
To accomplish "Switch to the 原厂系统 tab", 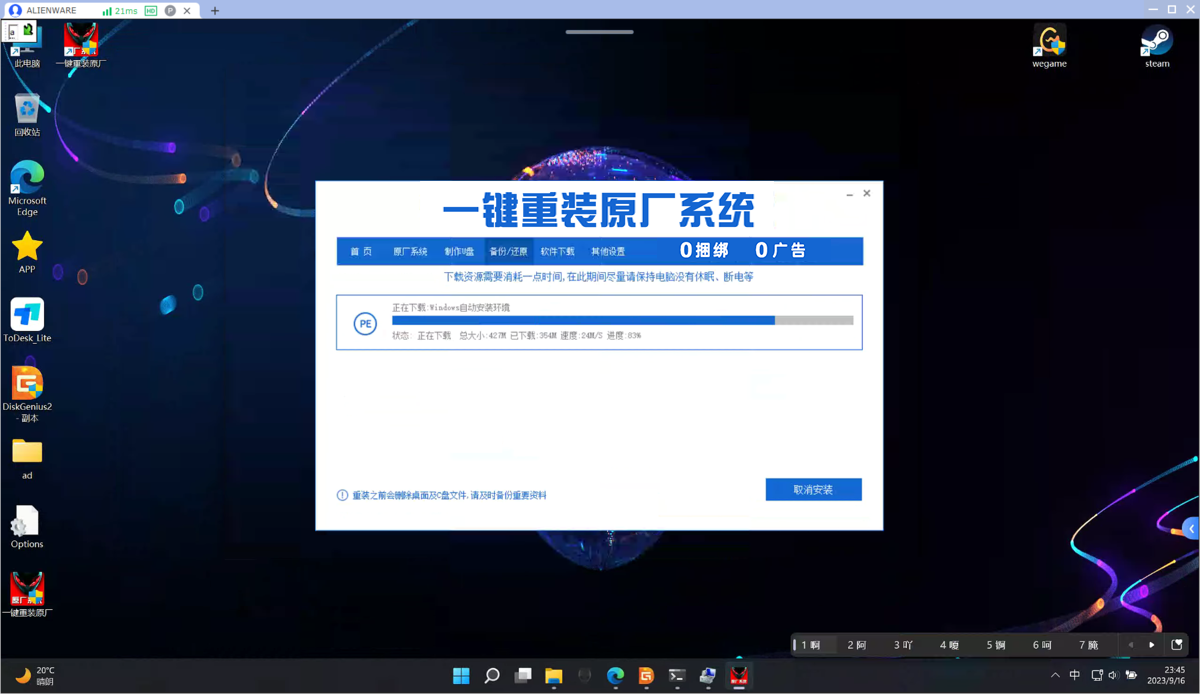I will [410, 251].
